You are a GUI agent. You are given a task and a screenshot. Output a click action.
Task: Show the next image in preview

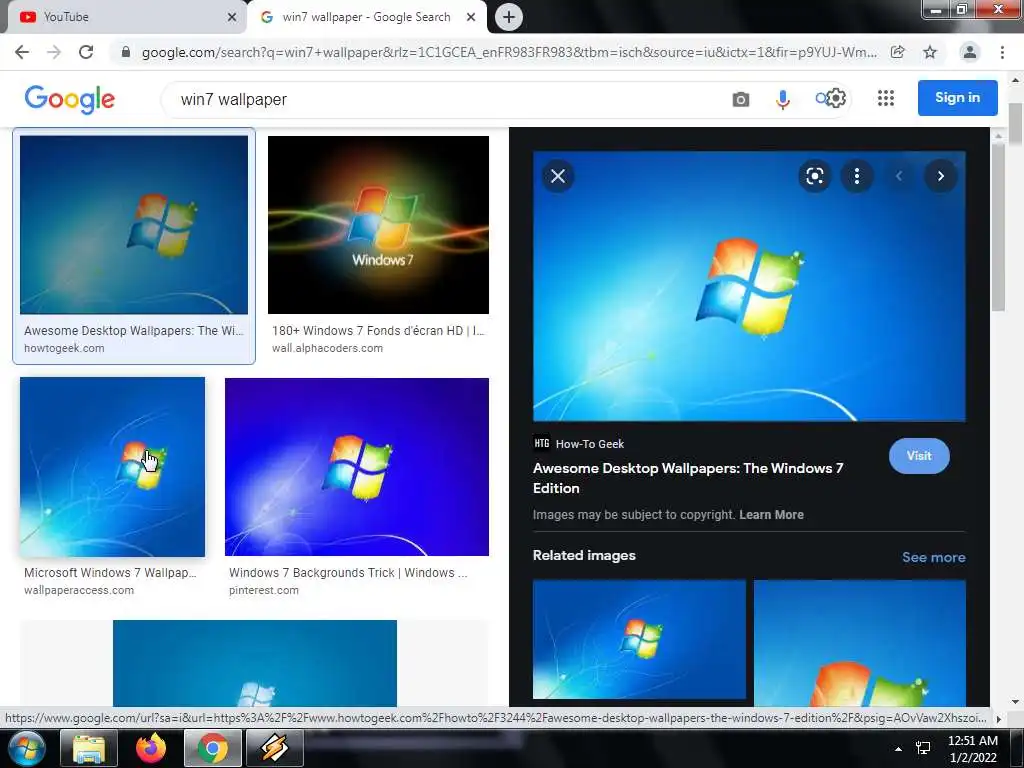(x=940, y=176)
